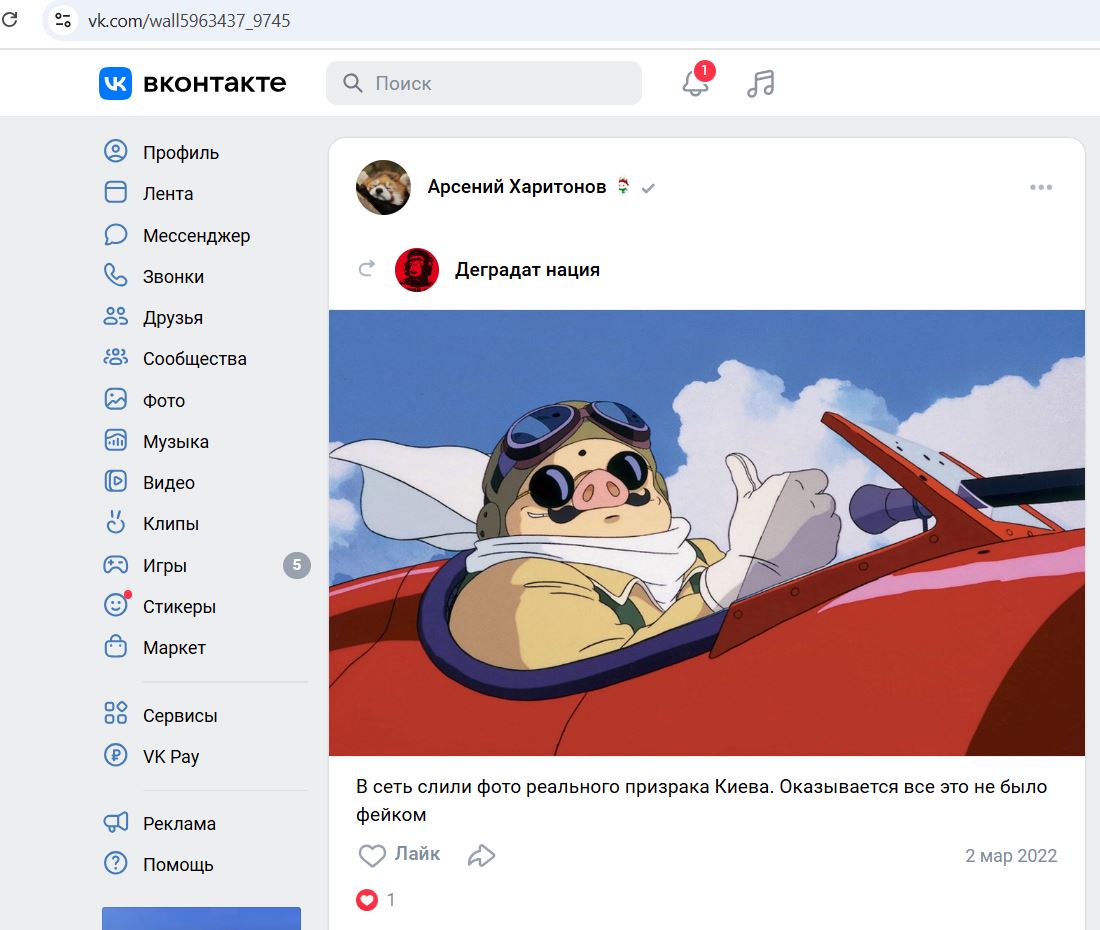
Task: Click the browser address bar URL
Action: [189, 20]
